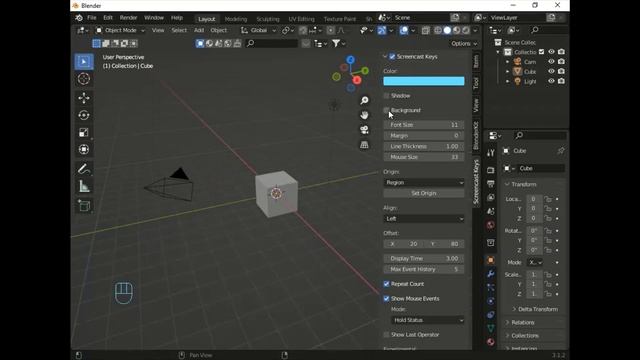
Task: Choose the Measure tool
Action: (x=84, y=187)
